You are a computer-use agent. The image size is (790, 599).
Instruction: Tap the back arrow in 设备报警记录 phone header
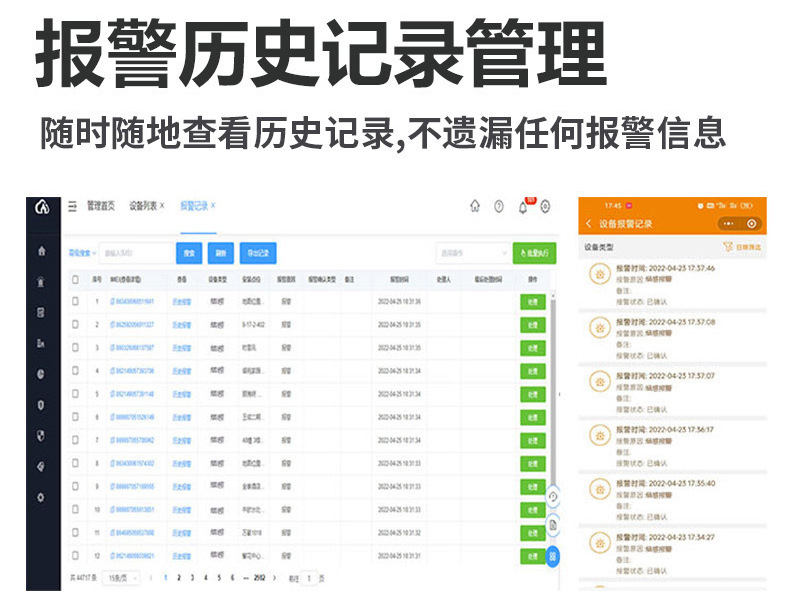tap(588, 223)
